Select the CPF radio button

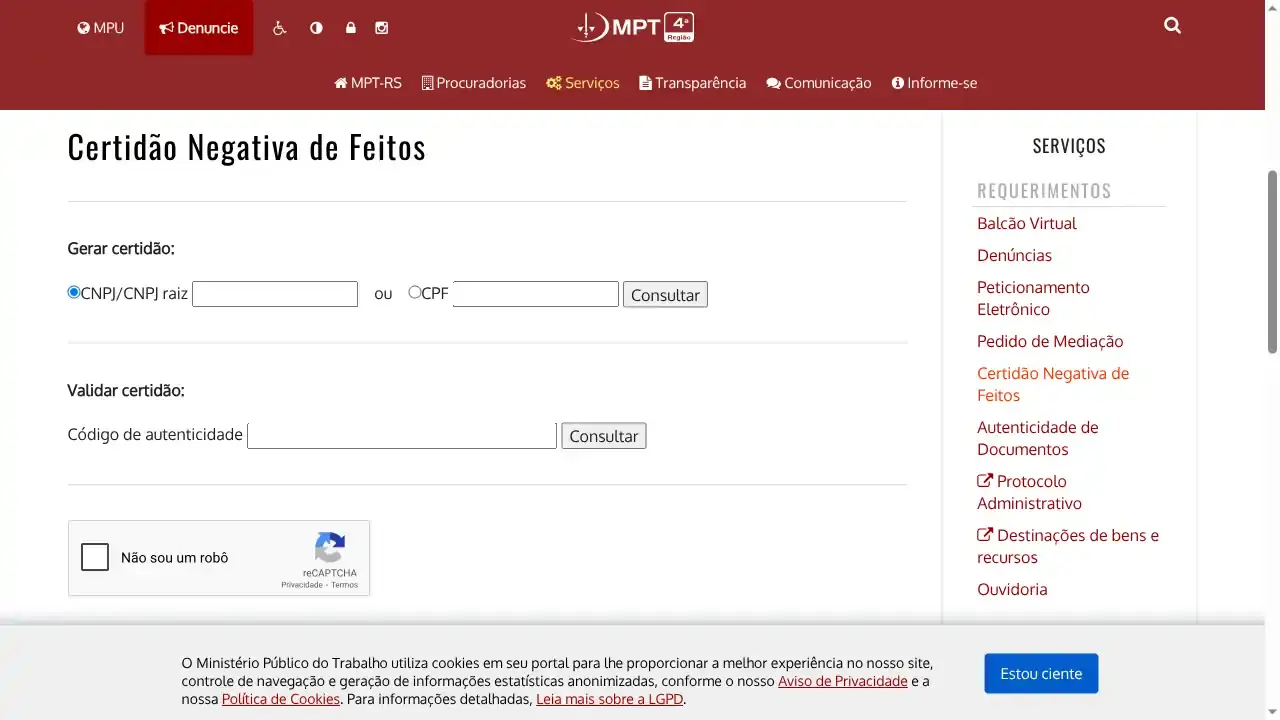click(415, 291)
